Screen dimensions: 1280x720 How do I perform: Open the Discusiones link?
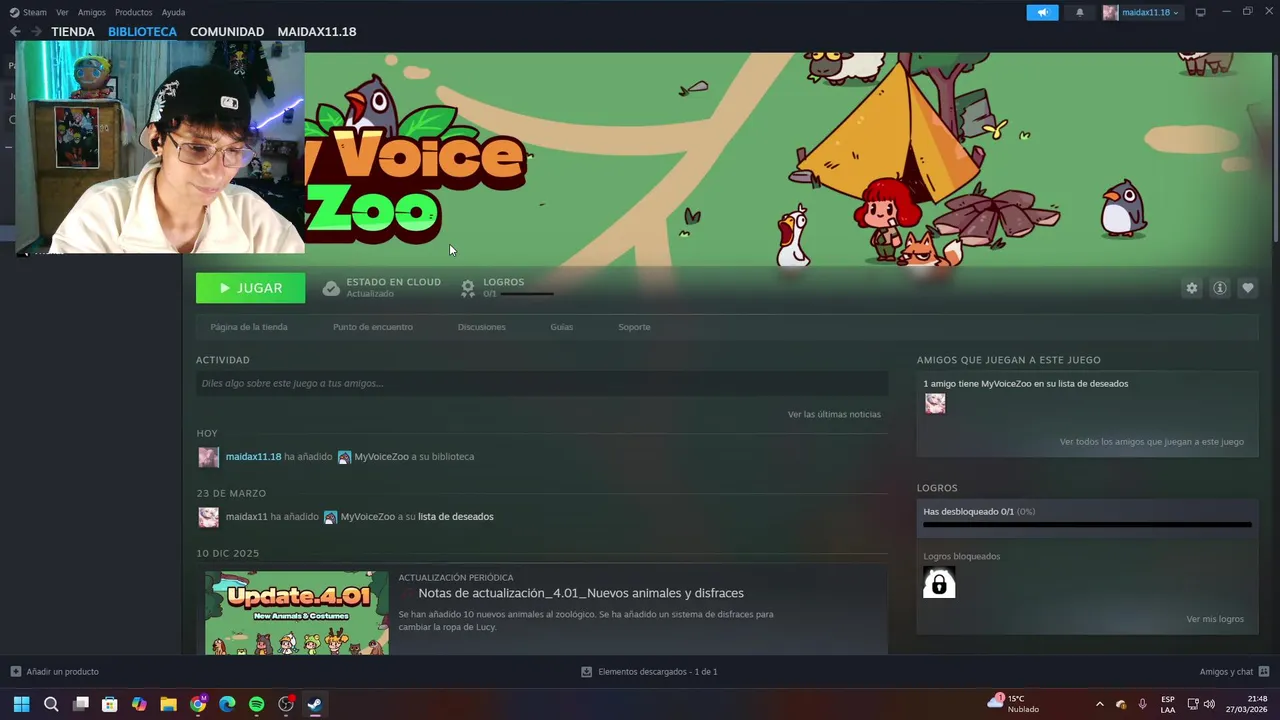tap(482, 327)
